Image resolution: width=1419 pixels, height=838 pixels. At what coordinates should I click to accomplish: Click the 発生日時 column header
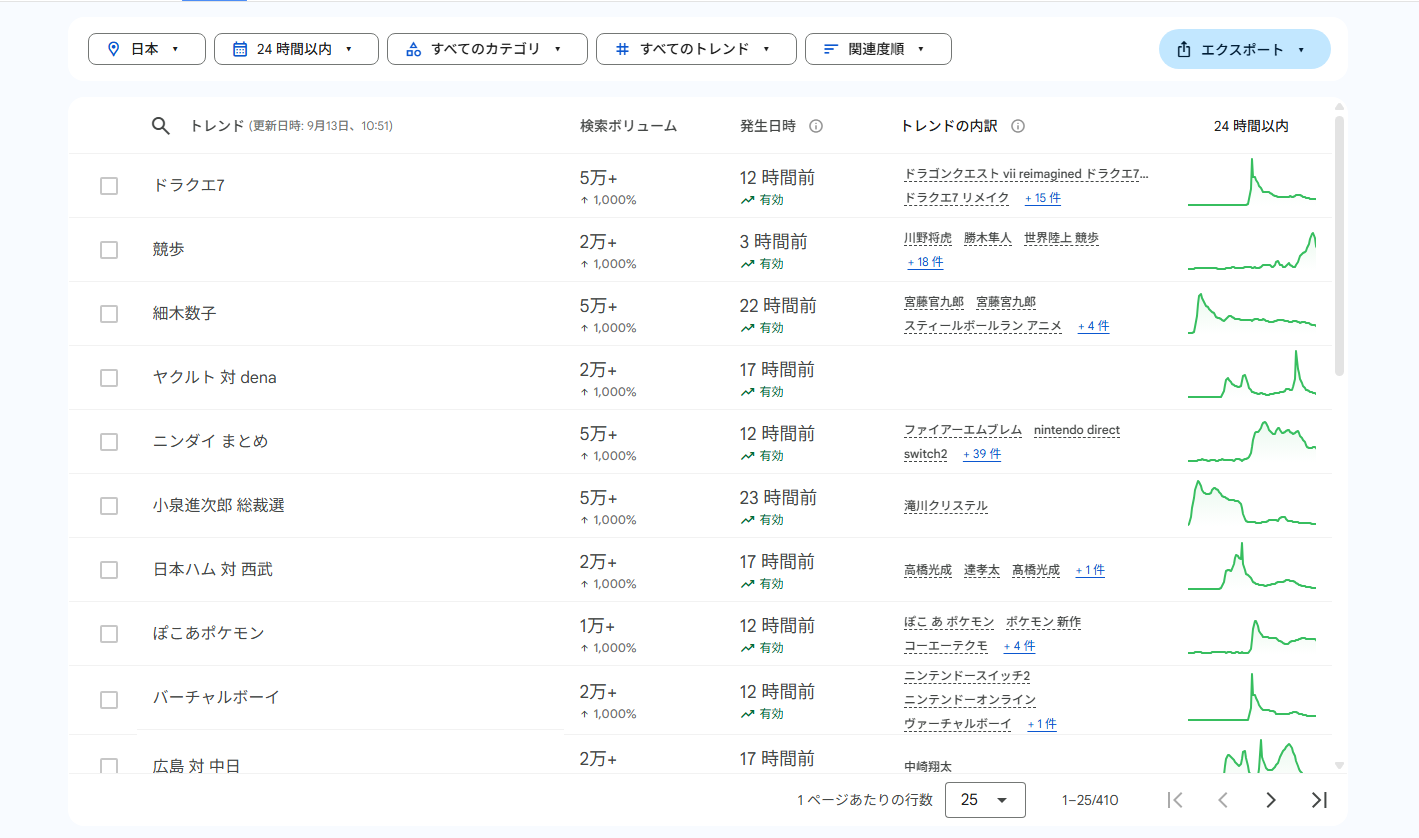click(x=768, y=126)
